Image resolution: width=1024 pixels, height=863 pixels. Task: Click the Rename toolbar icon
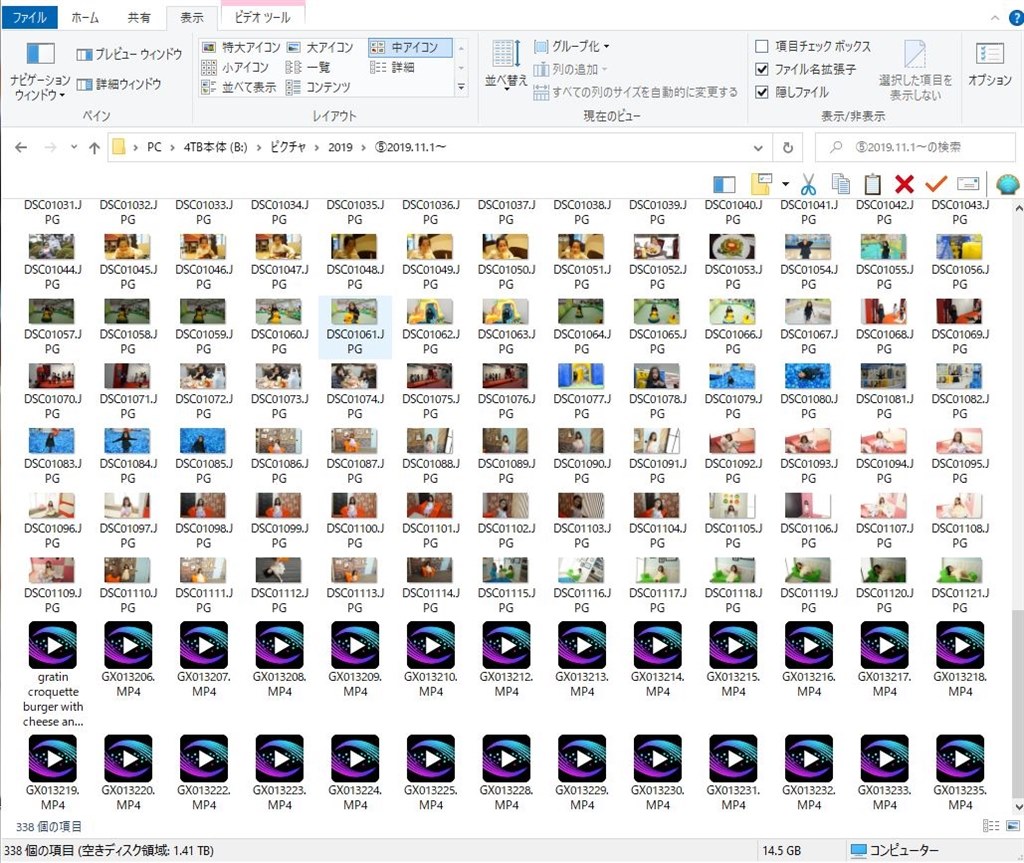(968, 185)
